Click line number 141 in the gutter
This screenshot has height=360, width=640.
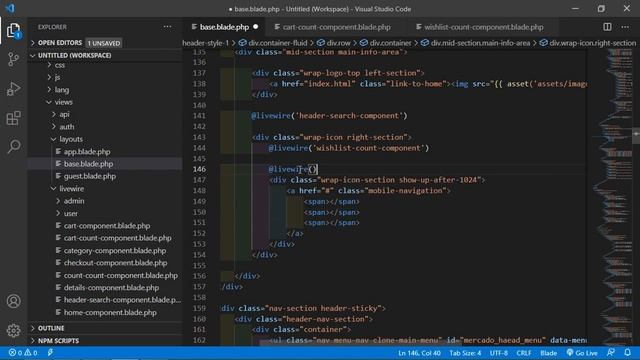click(199, 116)
